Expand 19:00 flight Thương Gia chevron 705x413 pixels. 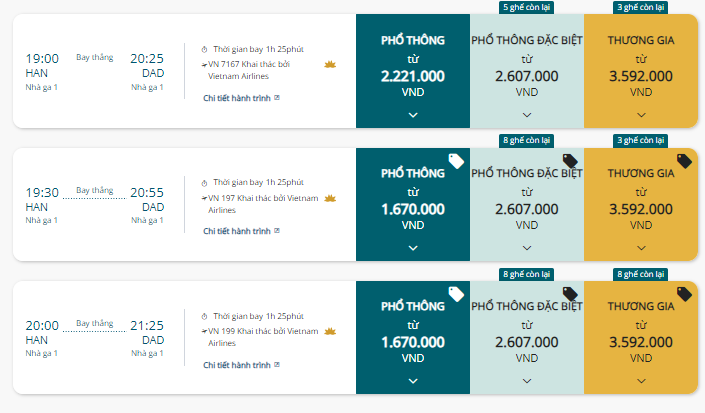pyautogui.click(x=641, y=115)
